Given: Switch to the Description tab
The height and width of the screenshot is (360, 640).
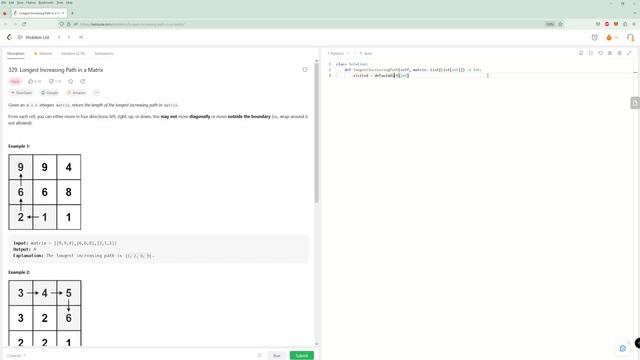Looking at the screenshot, I should [16, 53].
